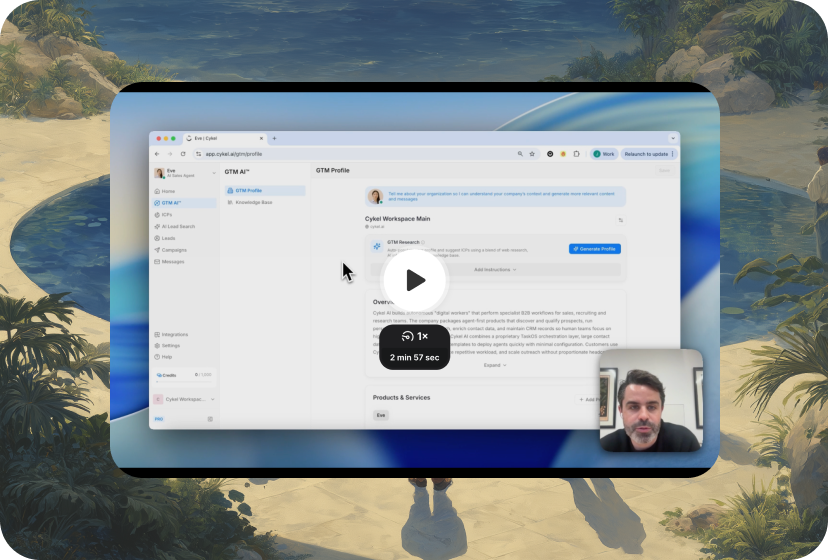Open the Cykel Workspace selector dropdown
The image size is (828, 560).
tap(213, 399)
